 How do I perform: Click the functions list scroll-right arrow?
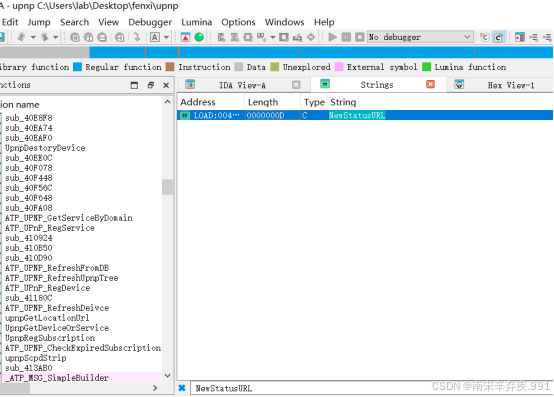(155, 388)
